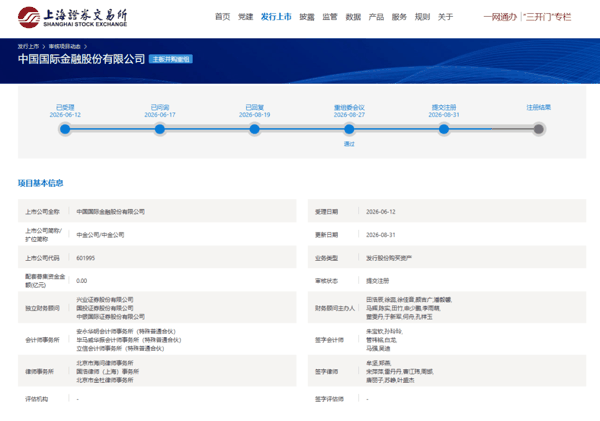Open the 关于 menu item
This screenshot has width=600, height=421.
(445, 17)
